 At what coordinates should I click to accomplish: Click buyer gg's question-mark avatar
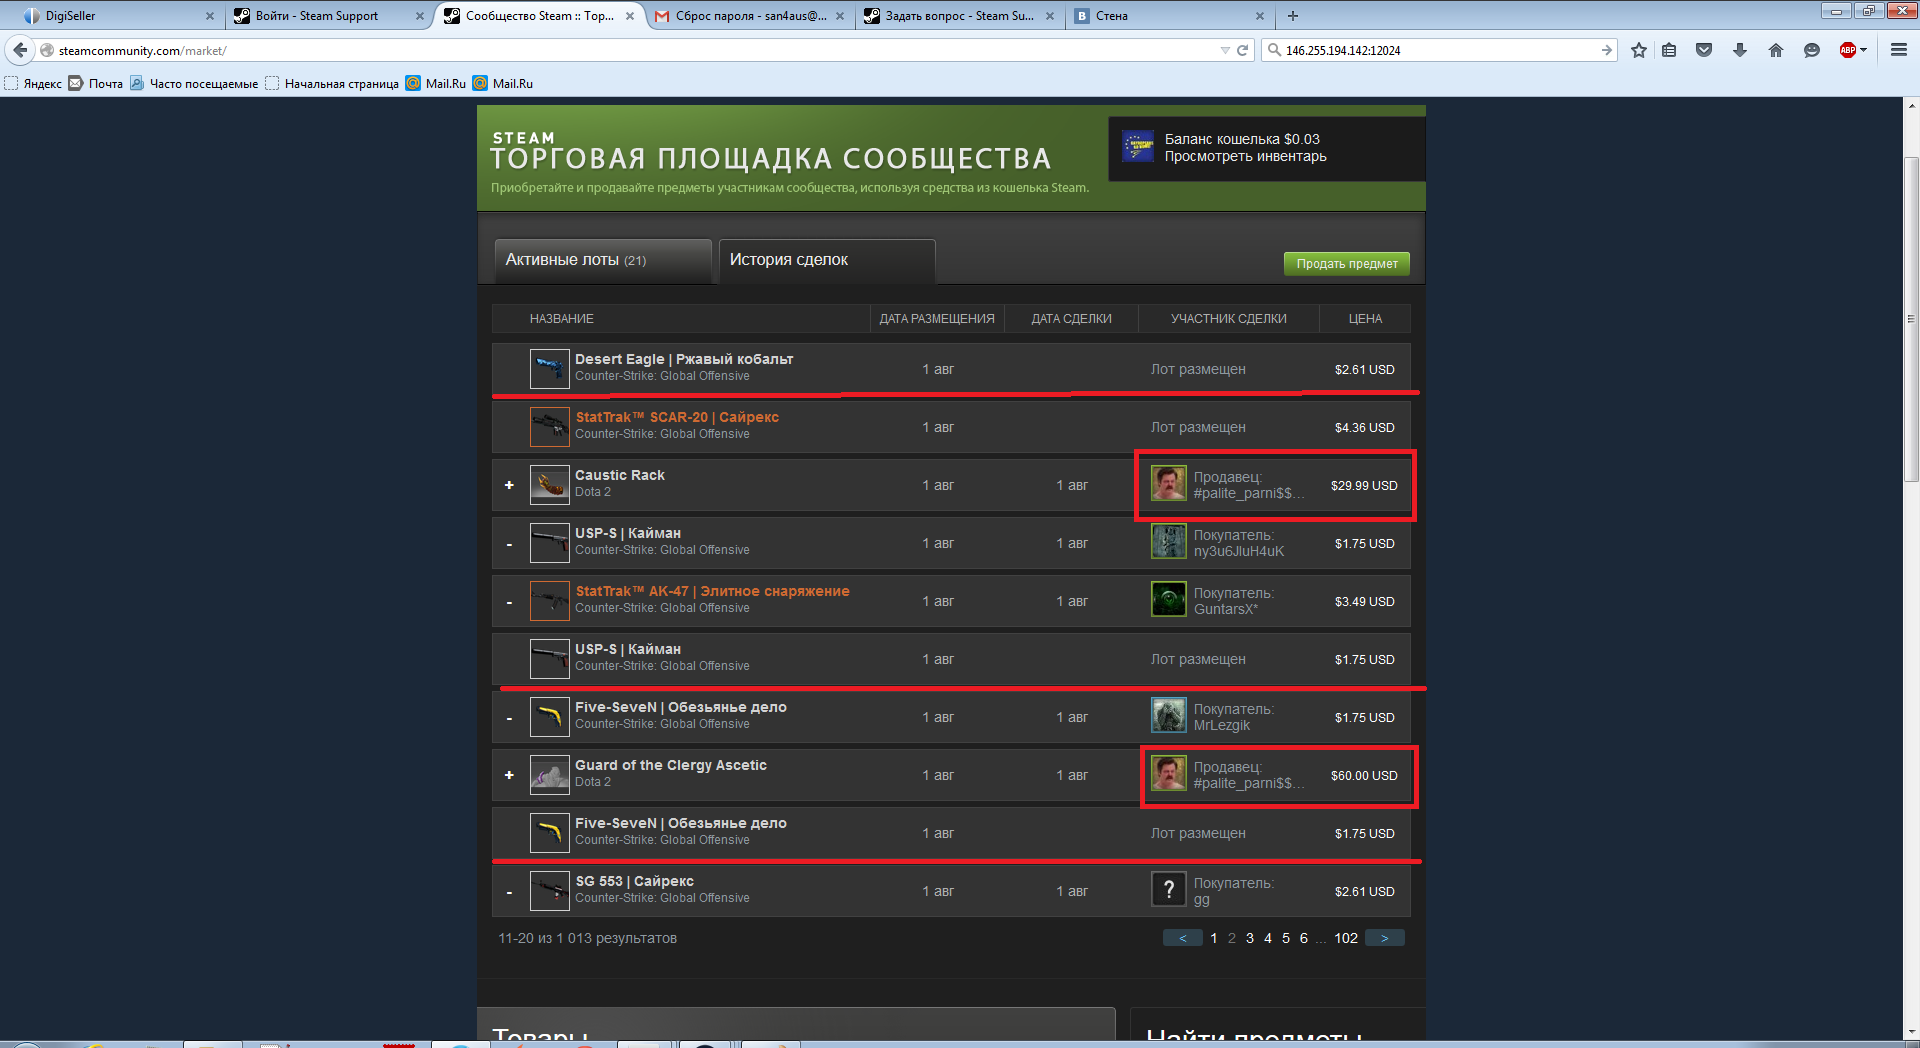coord(1168,890)
